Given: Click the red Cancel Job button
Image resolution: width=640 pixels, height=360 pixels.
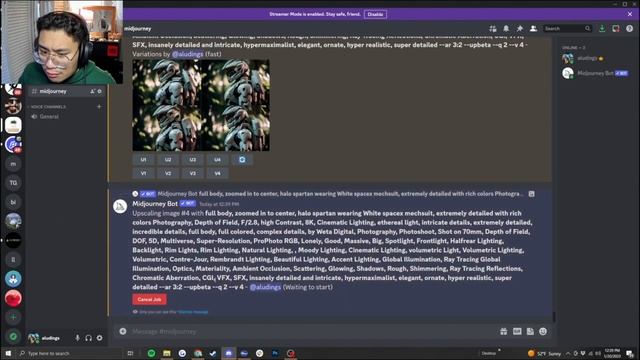Looking at the screenshot, I should pyautogui.click(x=149, y=300).
